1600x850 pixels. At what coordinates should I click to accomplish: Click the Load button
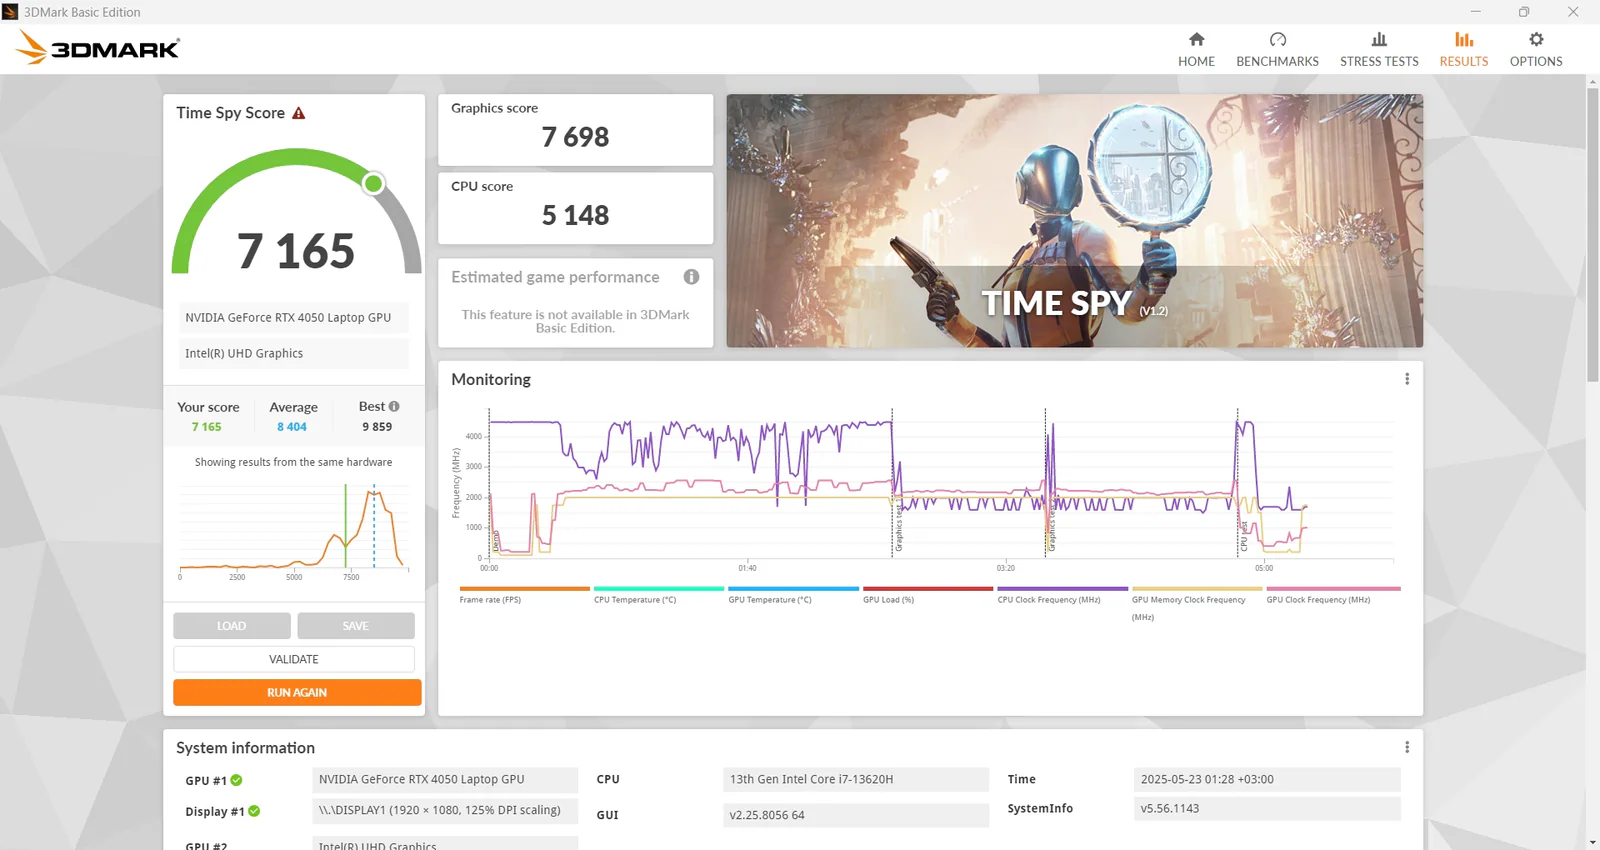coord(232,626)
